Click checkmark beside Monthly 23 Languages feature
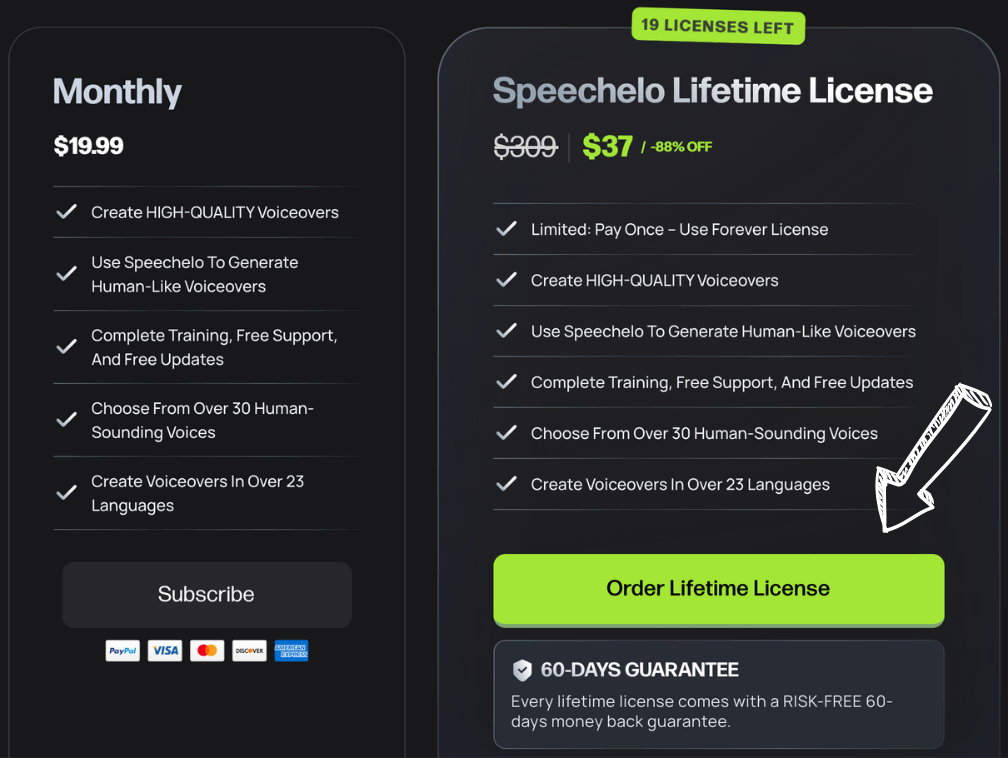1008x758 pixels. 67,493
